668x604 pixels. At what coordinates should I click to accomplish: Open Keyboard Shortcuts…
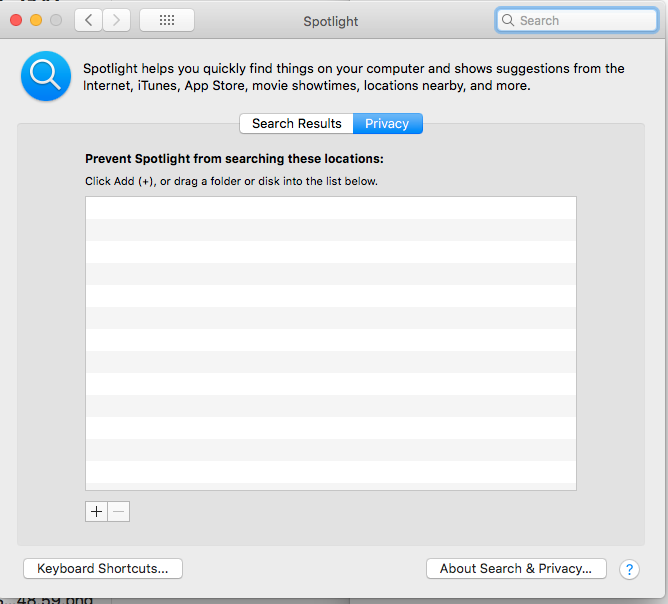click(103, 569)
